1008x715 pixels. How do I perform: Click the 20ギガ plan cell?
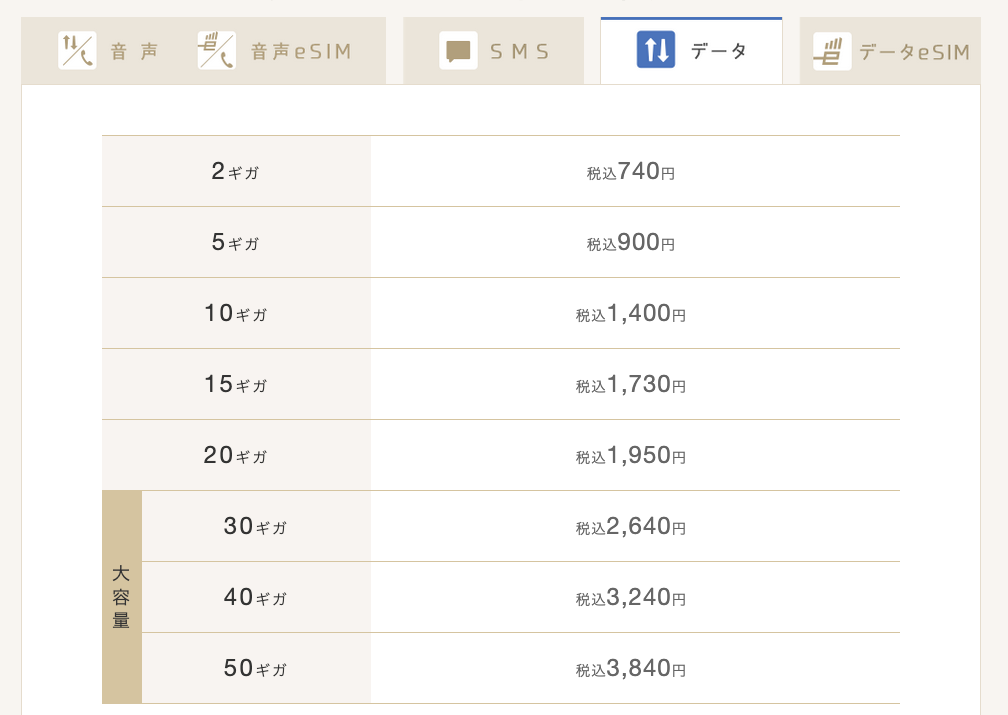click(x=236, y=455)
